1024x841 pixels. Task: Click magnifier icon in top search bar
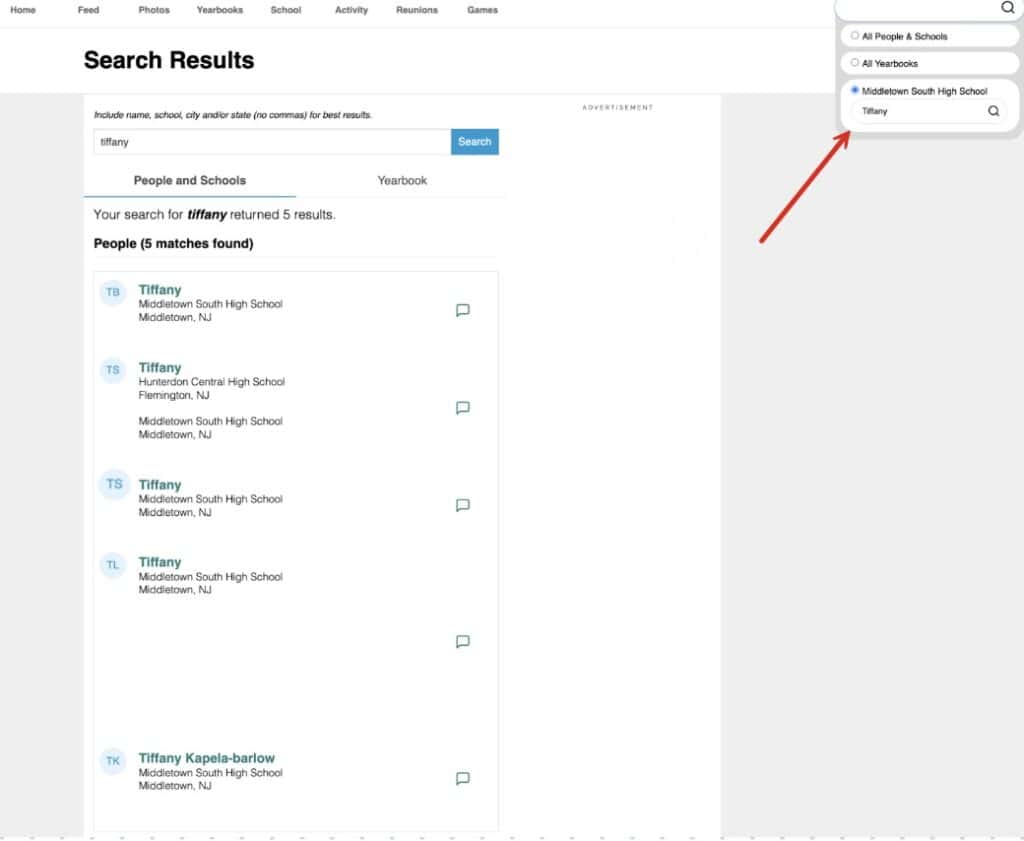(1007, 7)
